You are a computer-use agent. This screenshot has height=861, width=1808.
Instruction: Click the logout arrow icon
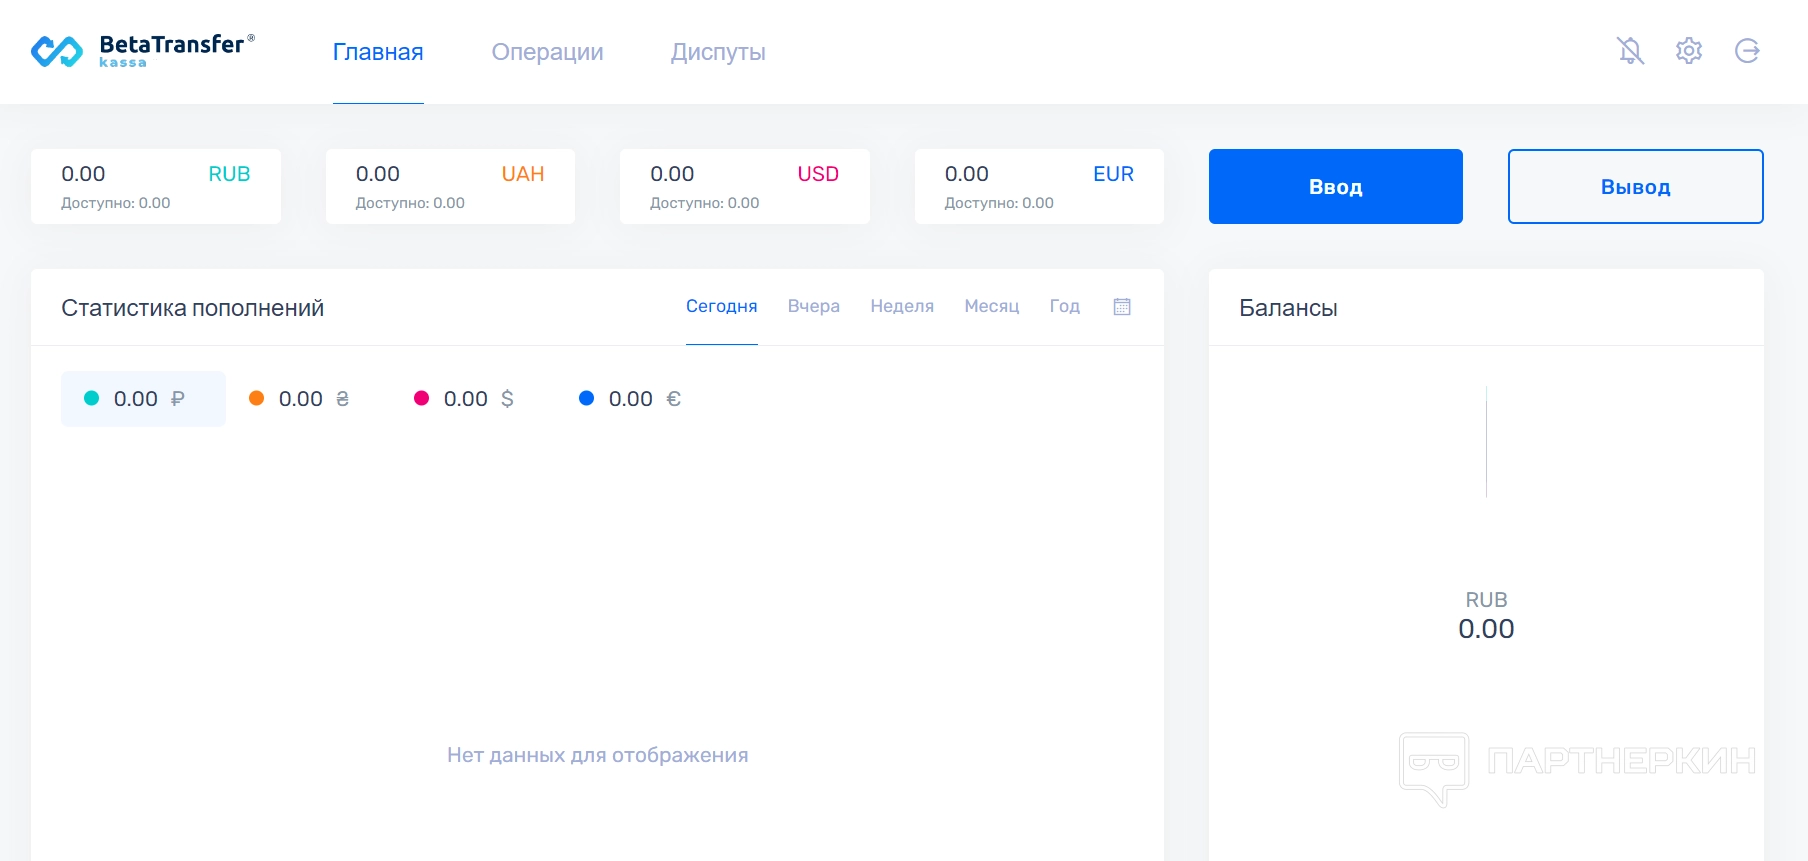point(1747,51)
